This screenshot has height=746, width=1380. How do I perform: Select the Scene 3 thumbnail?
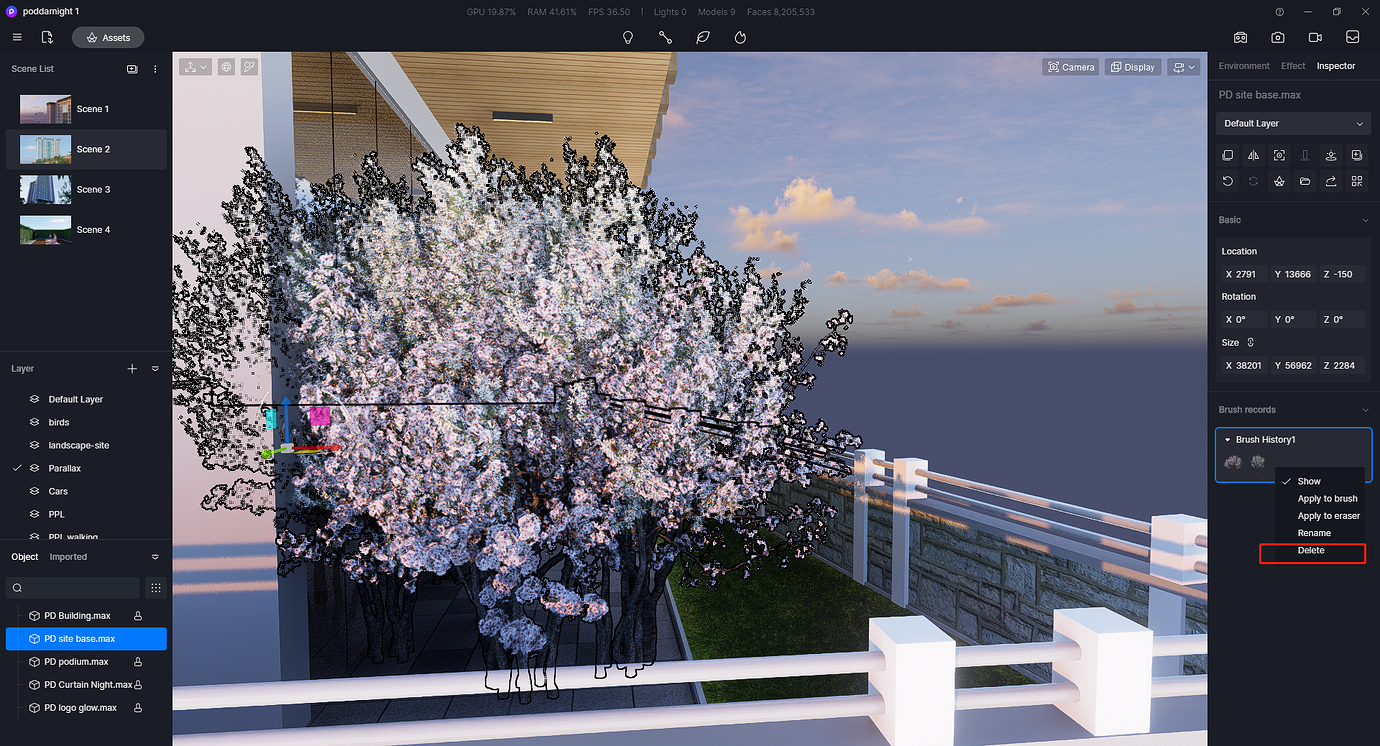click(45, 189)
